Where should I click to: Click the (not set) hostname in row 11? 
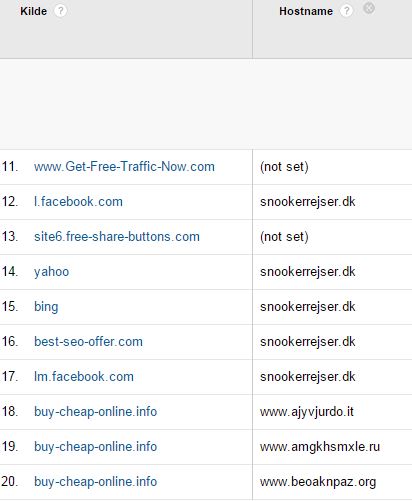(284, 166)
